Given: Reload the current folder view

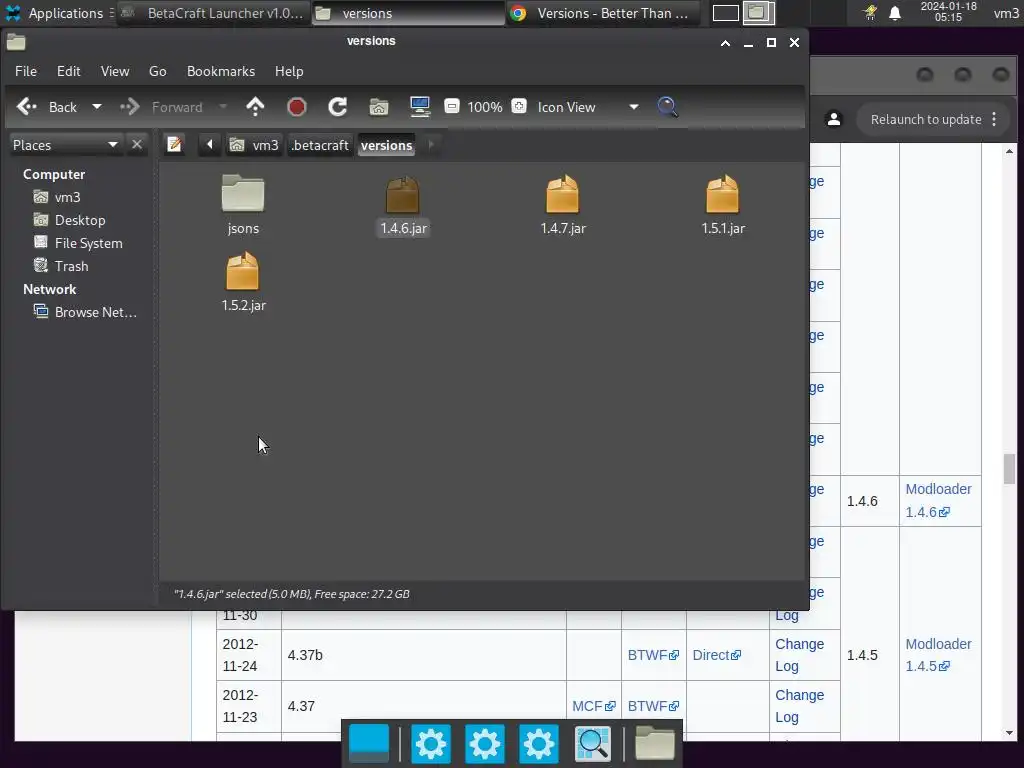Looking at the screenshot, I should (338, 106).
